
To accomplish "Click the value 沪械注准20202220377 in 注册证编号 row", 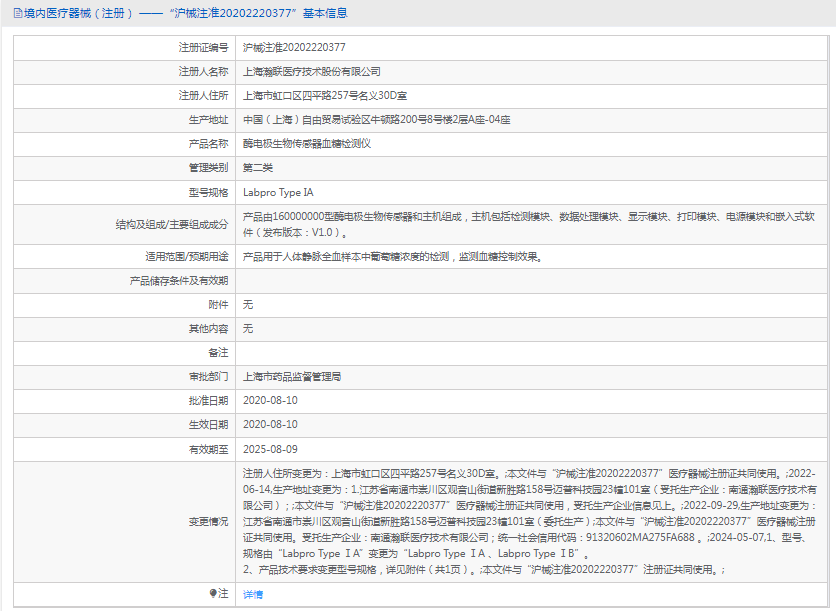I will (294, 47).
